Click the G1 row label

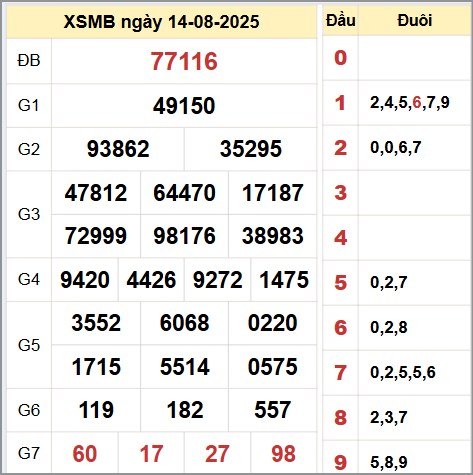[x=29, y=105]
